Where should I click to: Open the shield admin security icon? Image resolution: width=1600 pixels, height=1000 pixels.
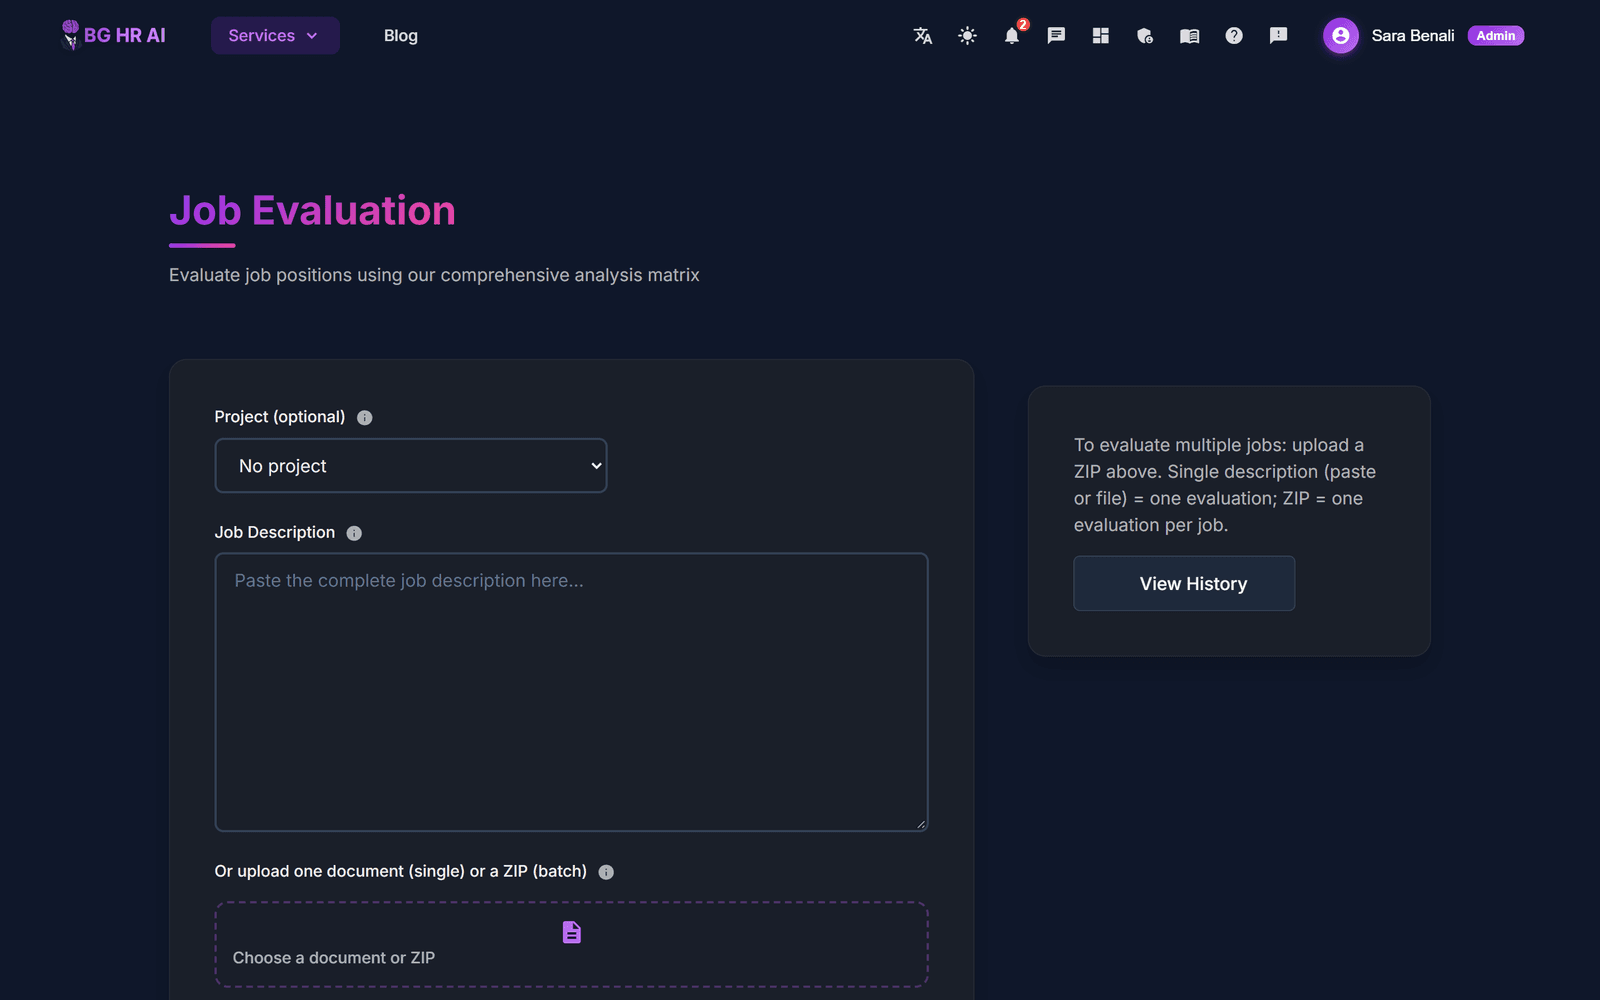click(1145, 36)
